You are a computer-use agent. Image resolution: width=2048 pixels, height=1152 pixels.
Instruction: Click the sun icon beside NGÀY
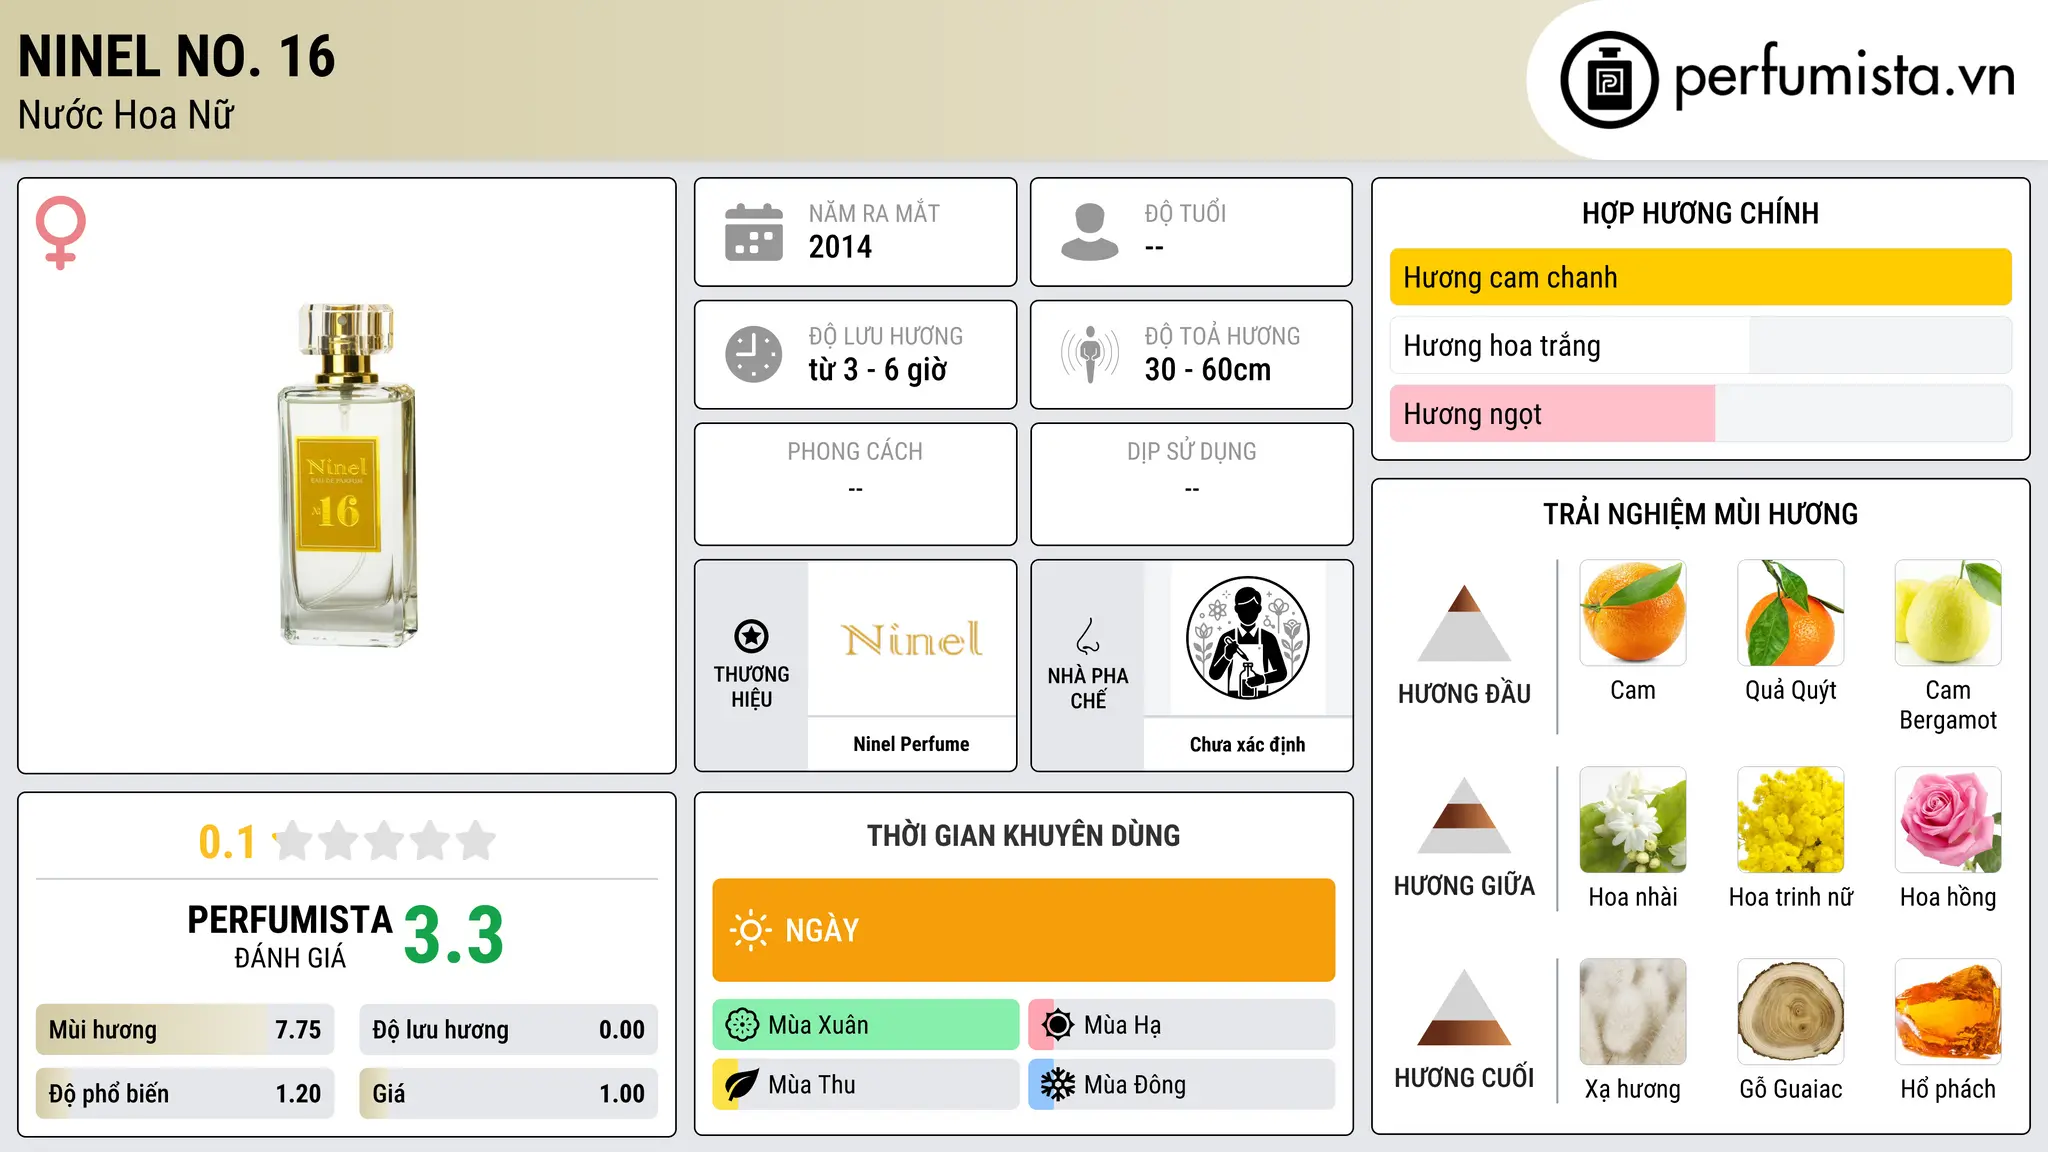pyautogui.click(x=750, y=930)
